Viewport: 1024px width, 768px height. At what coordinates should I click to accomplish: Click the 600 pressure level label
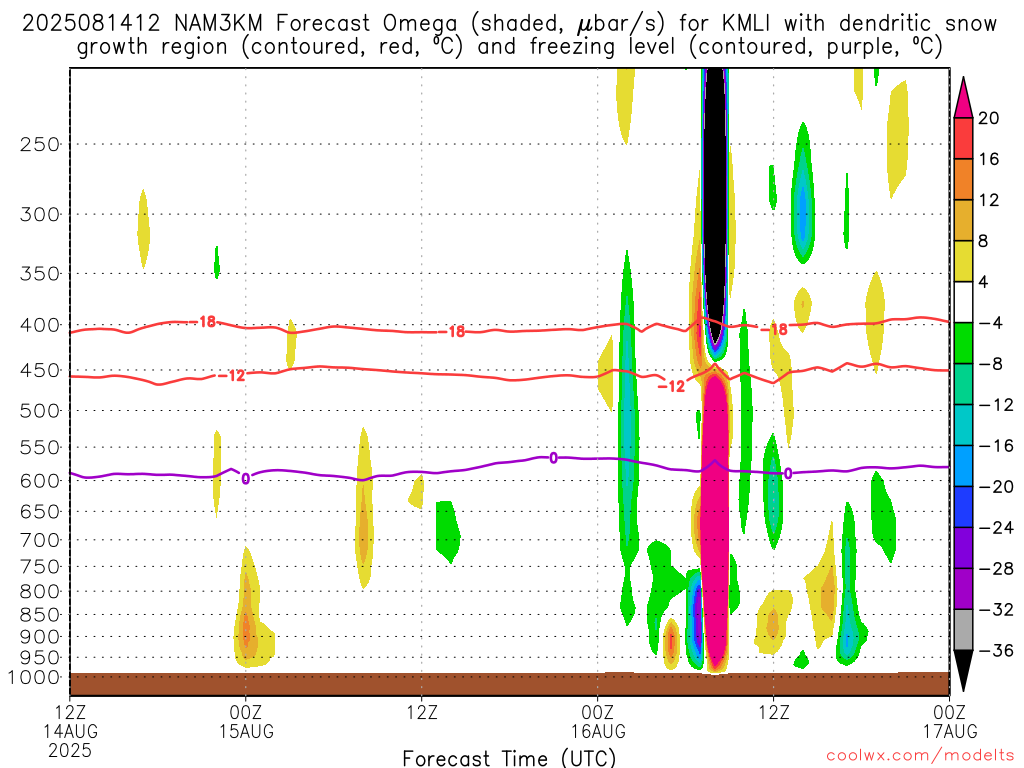coord(40,481)
